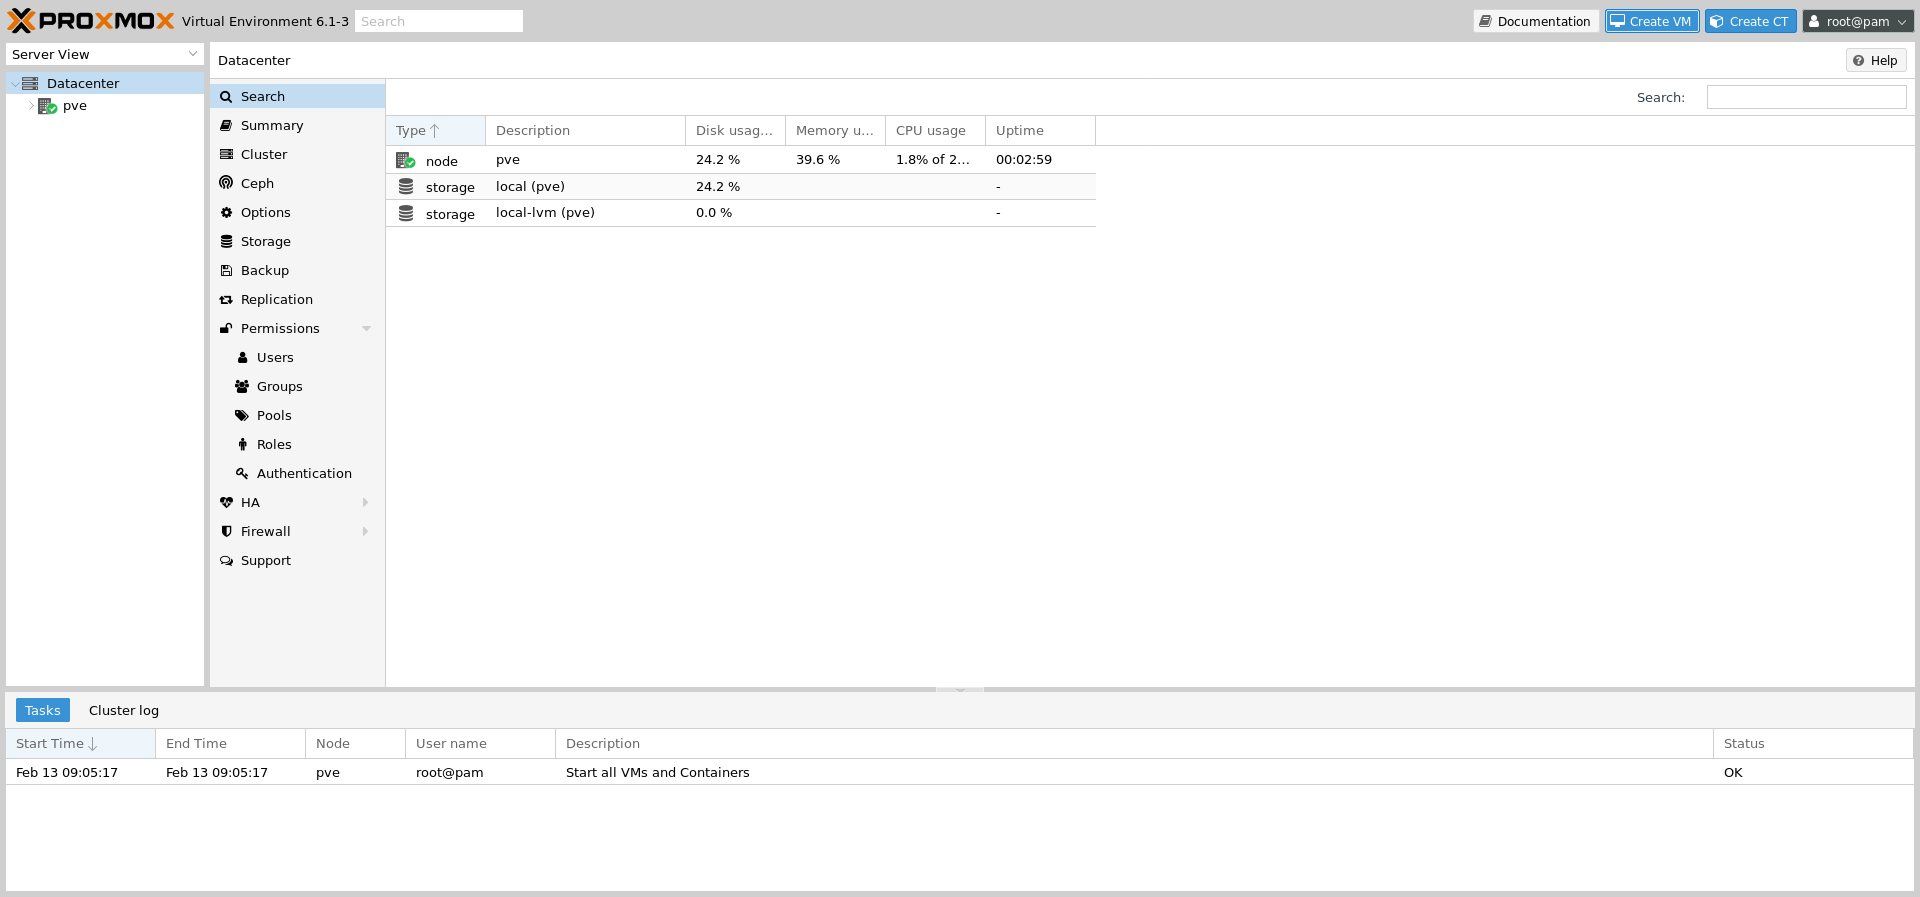The image size is (1920, 897).
Task: Expand the HA submenu arrow
Action: (x=366, y=503)
